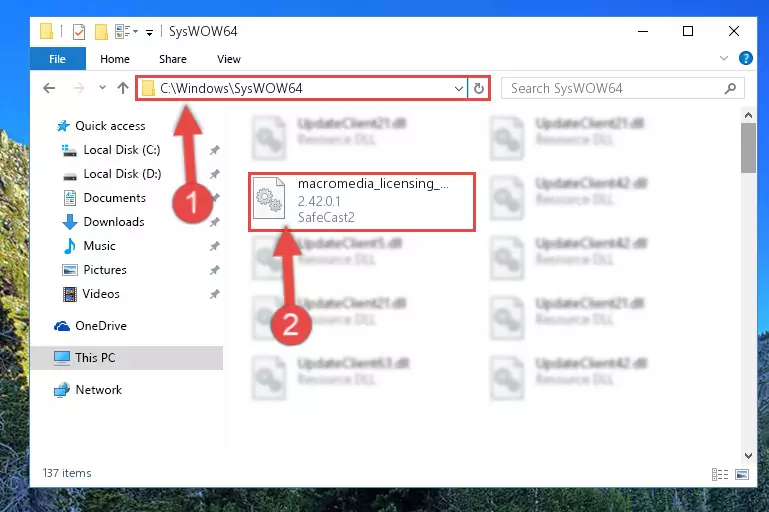
Task: Click the macromedia_licensing DLL gear icon
Action: (269, 199)
